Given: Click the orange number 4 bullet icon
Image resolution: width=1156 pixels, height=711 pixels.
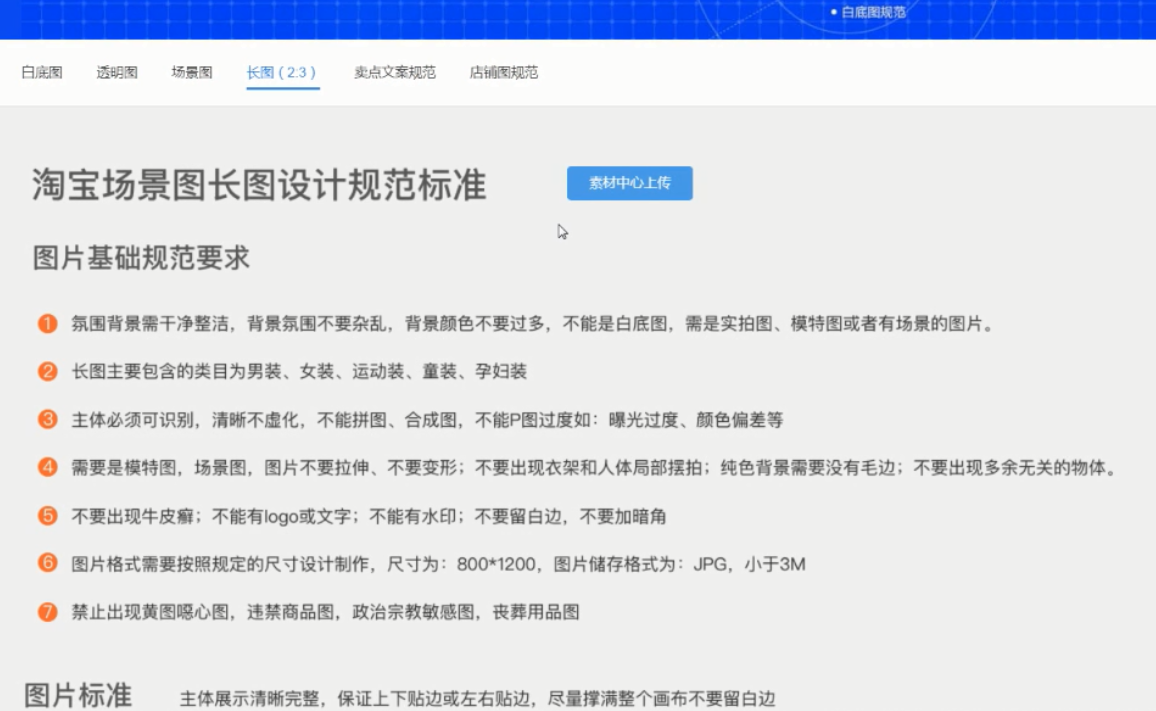Looking at the screenshot, I should pyautogui.click(x=47, y=467).
